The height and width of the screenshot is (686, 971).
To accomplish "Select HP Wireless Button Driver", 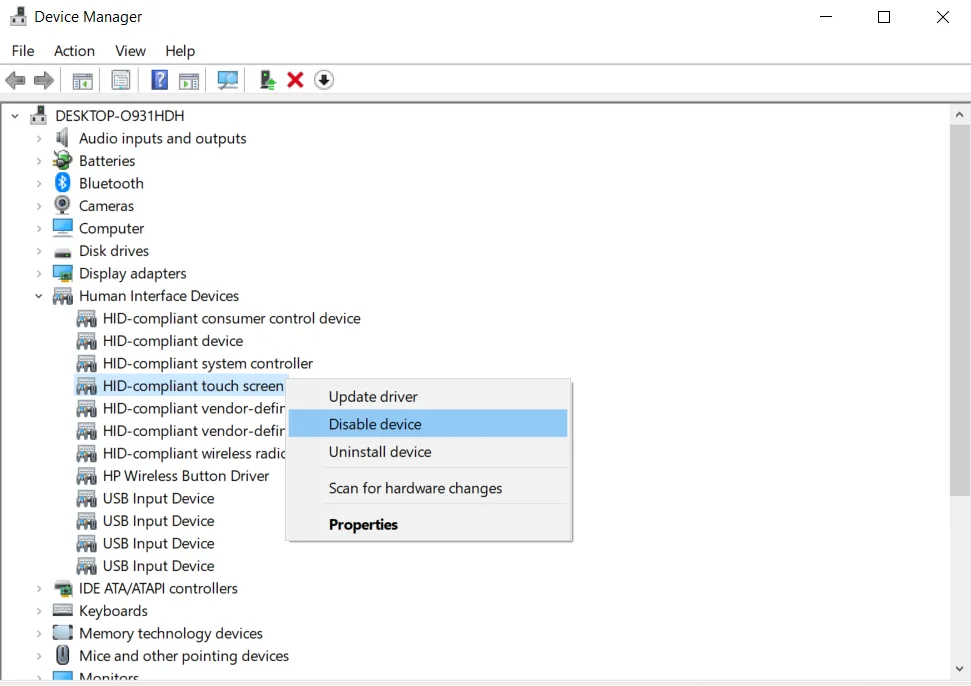I will 186,475.
